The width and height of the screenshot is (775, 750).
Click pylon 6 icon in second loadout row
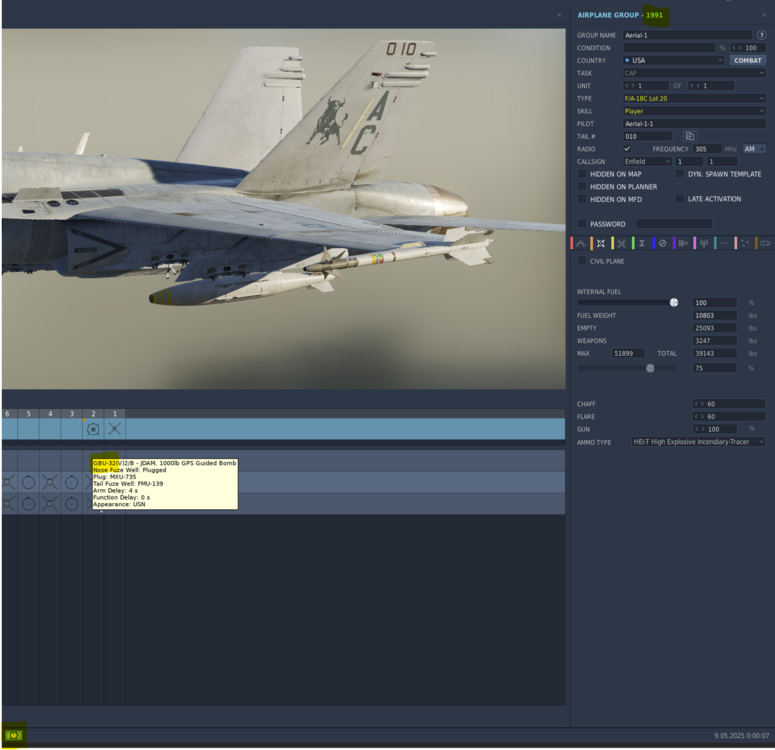click(8, 482)
